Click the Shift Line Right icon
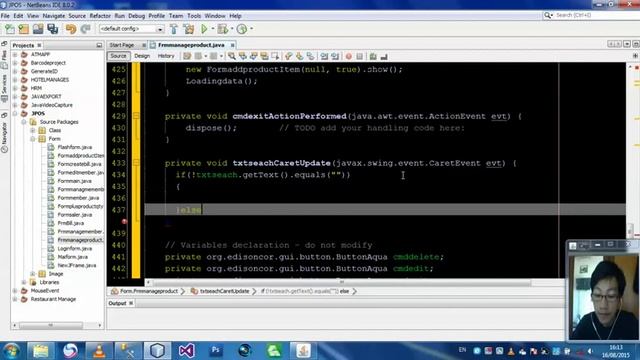The height and width of the screenshot is (360, 640). (x=335, y=56)
